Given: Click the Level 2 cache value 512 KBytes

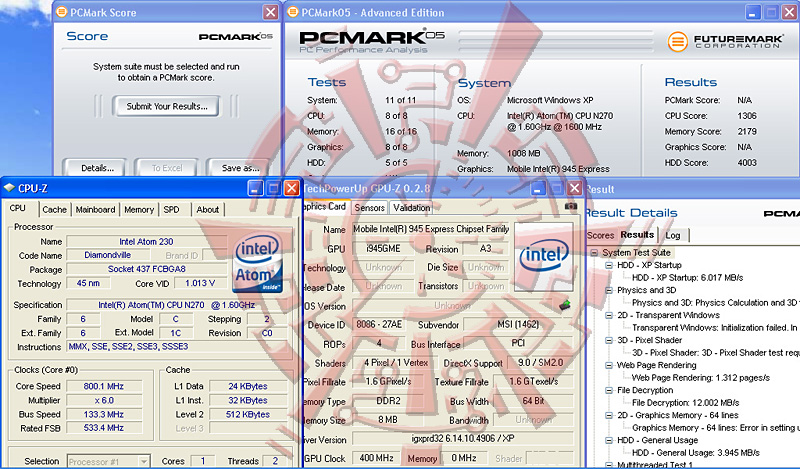Looking at the screenshot, I should click(248, 414).
